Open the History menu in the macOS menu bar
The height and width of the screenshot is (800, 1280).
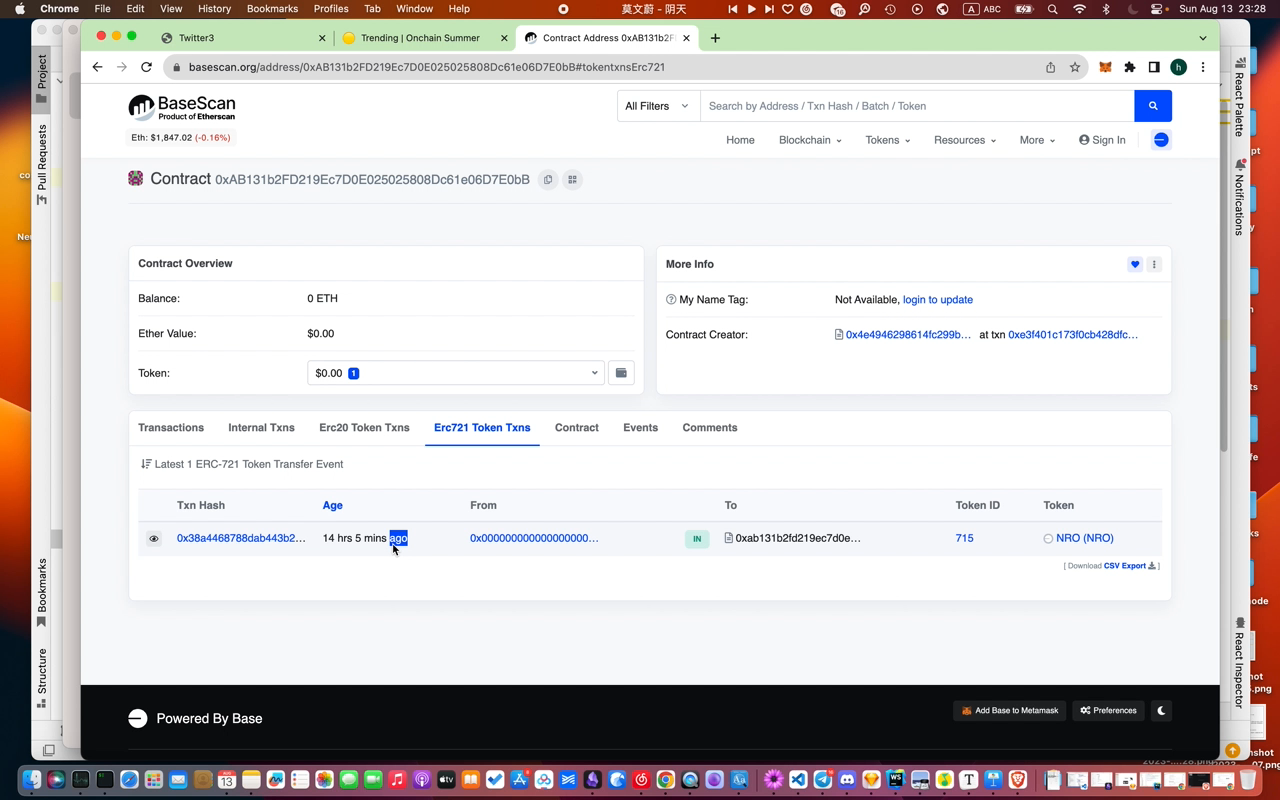[214, 9]
